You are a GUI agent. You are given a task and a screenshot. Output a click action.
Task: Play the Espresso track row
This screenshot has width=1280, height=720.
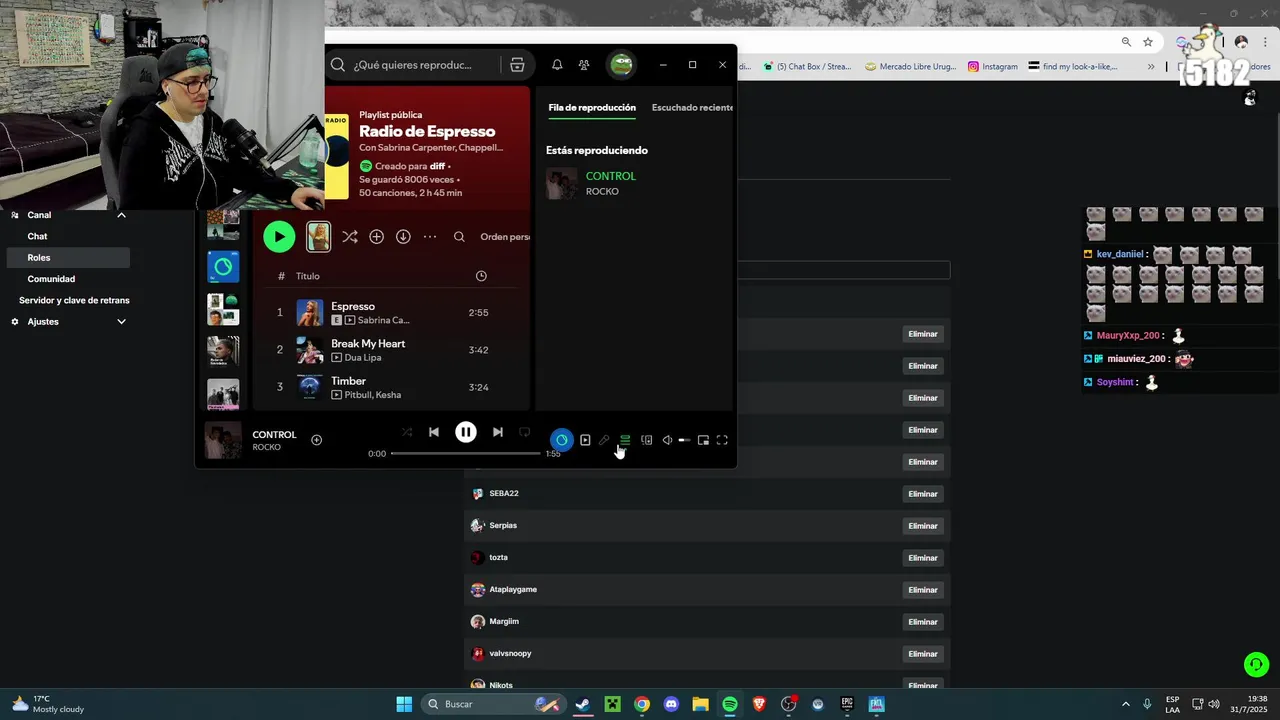391,313
